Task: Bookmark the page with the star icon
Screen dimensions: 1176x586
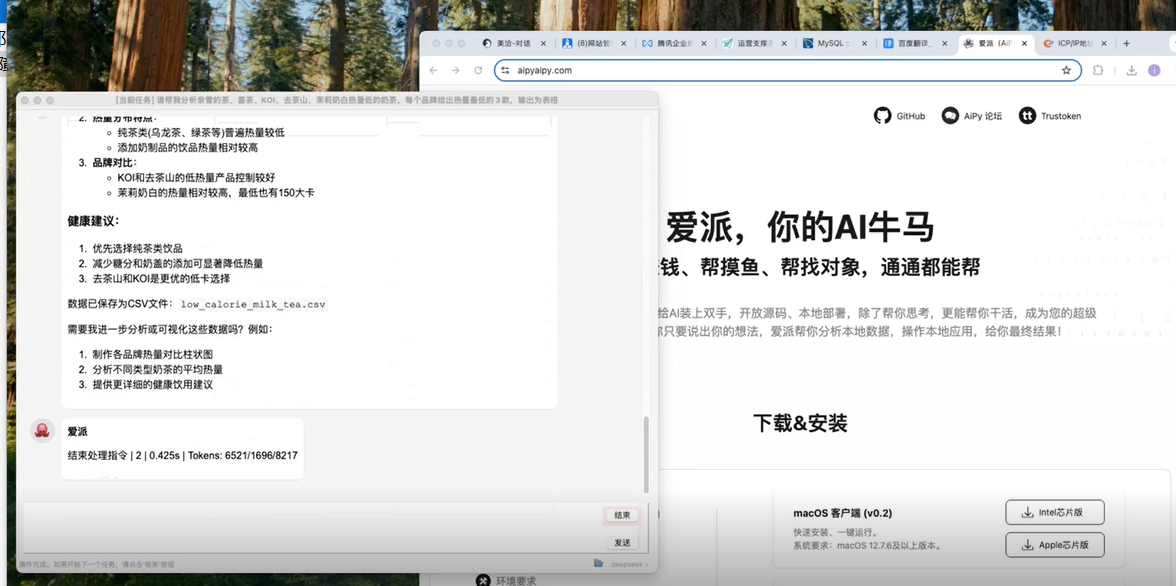Action: point(1066,71)
